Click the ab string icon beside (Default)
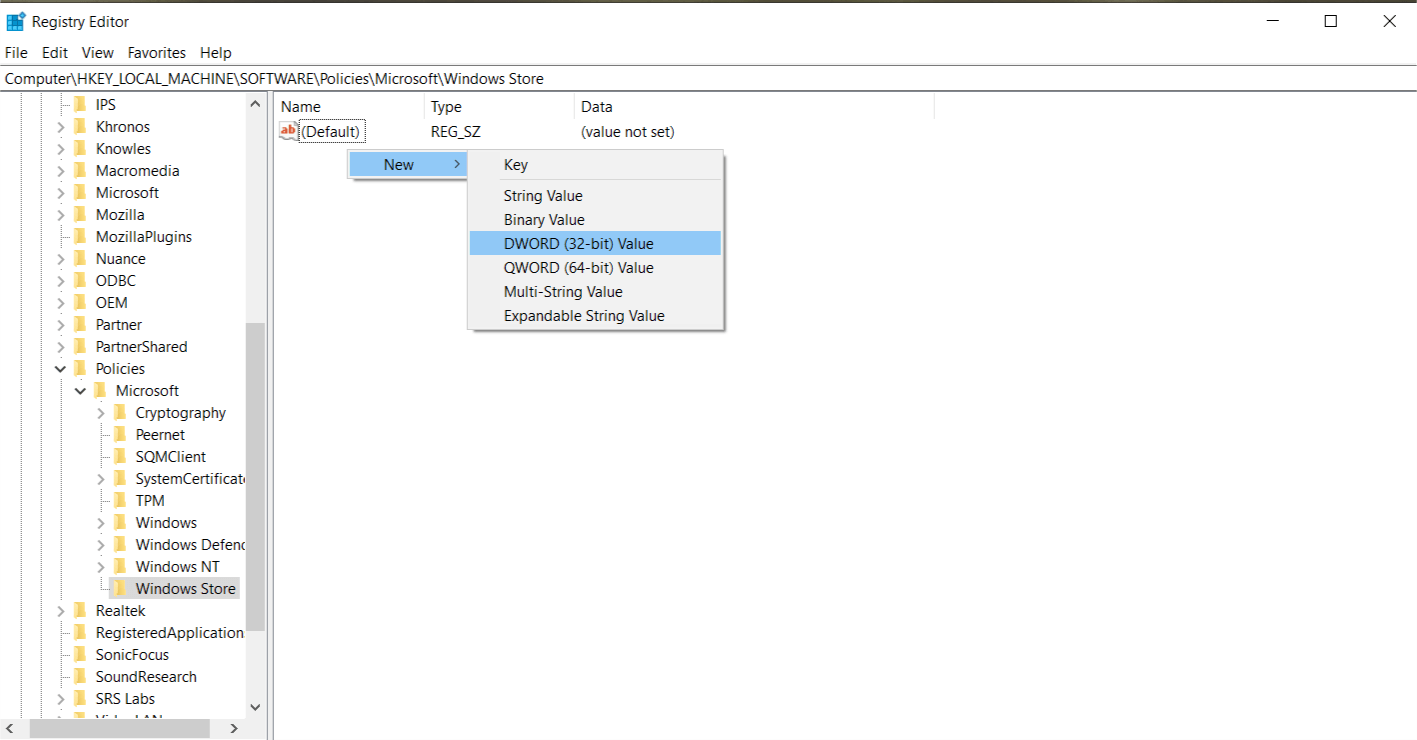This screenshot has height=740, width=1417. (x=288, y=131)
